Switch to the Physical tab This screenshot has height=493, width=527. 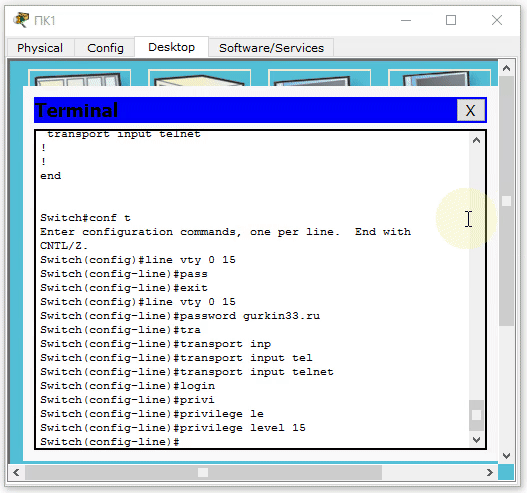pyautogui.click(x=40, y=48)
